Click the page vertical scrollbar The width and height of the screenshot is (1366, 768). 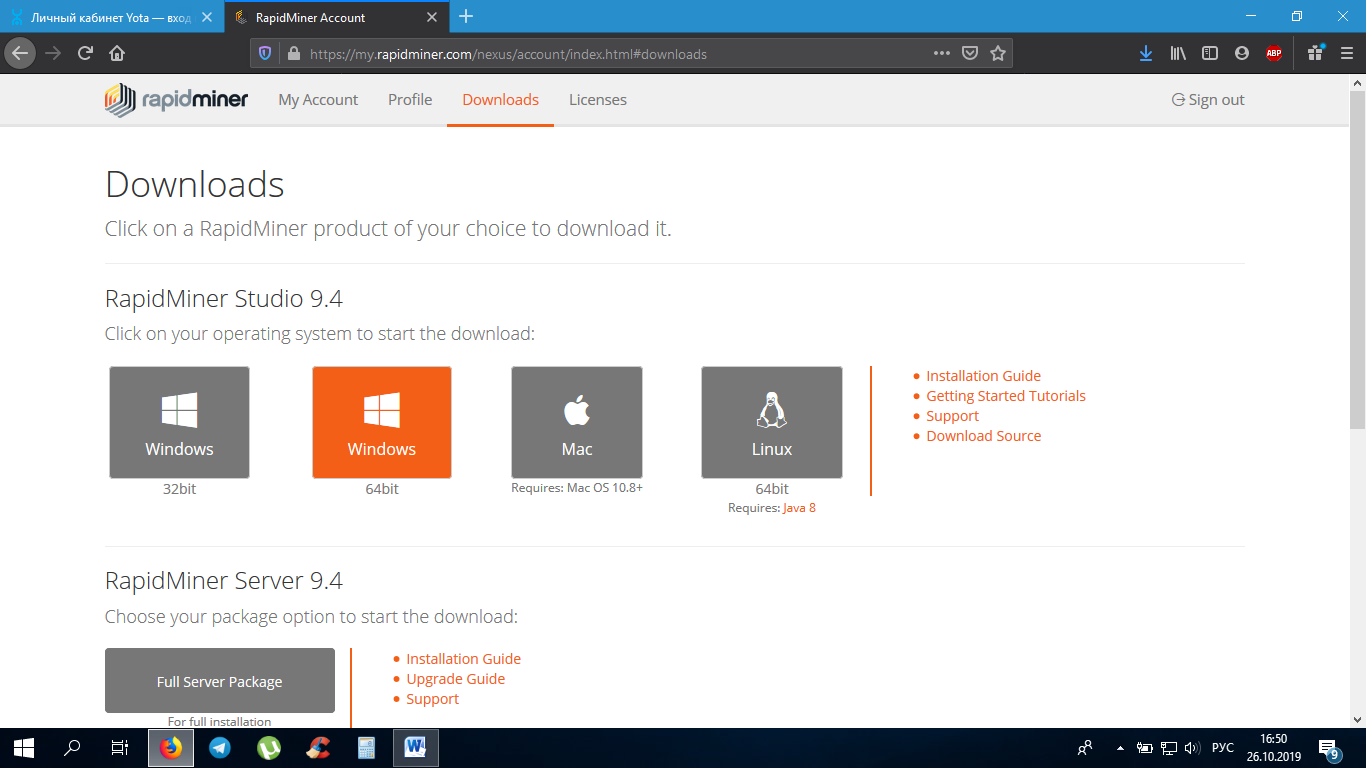click(x=1357, y=260)
